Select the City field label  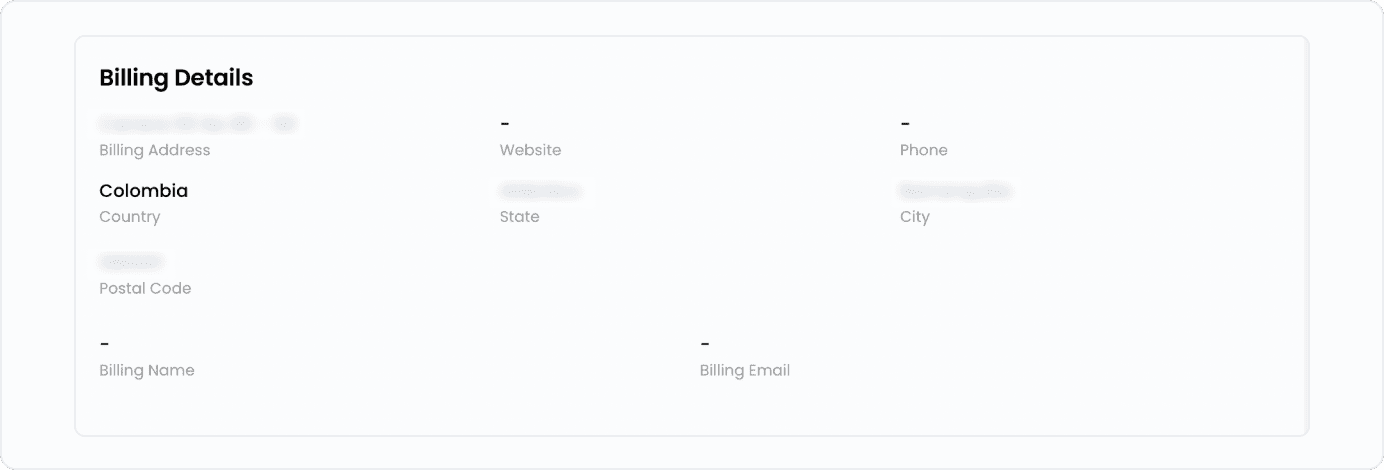(914, 217)
